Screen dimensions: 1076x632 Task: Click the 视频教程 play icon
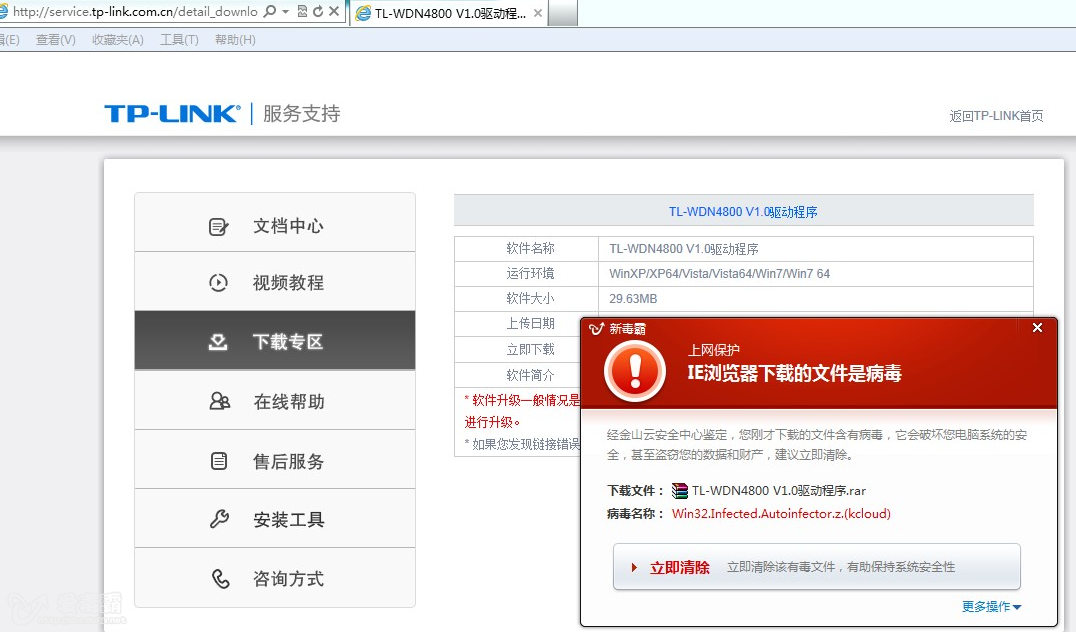click(218, 283)
